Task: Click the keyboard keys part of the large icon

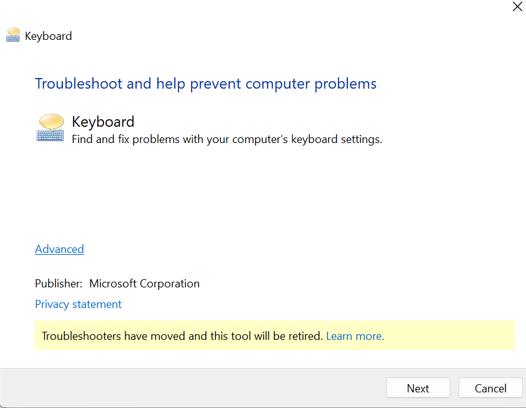Action: pos(50,136)
